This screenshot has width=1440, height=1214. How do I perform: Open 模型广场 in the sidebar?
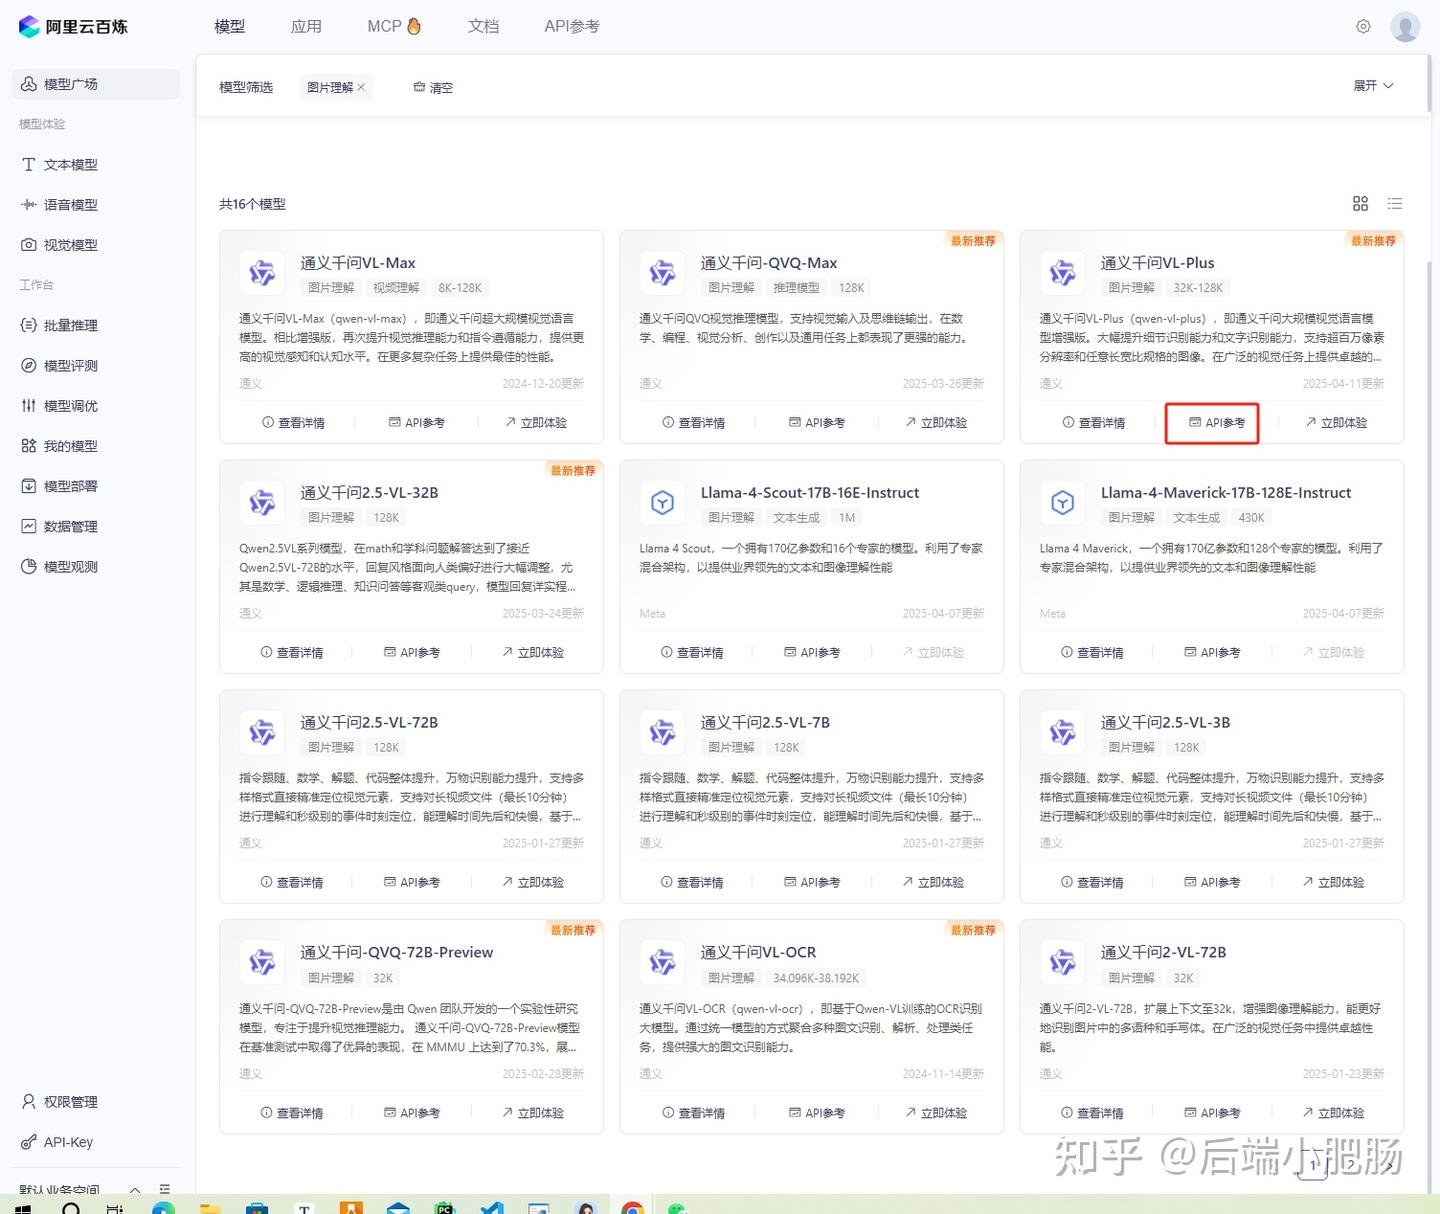pyautogui.click(x=96, y=84)
